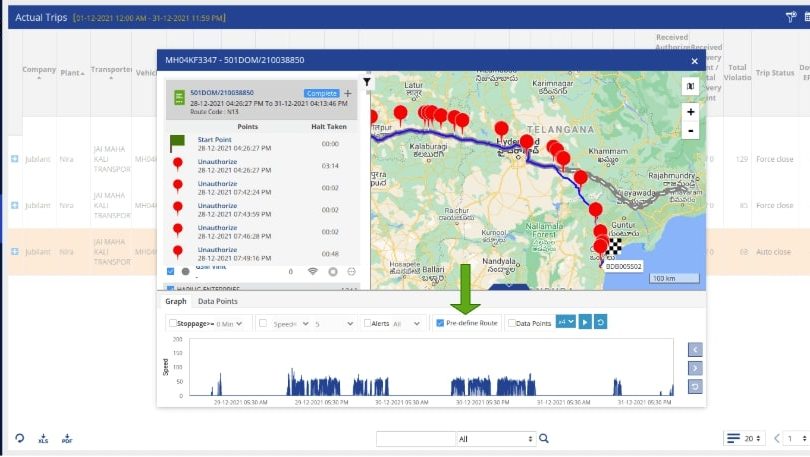
Task: Expand the 'All' search column dropdown
Action: tap(495, 439)
